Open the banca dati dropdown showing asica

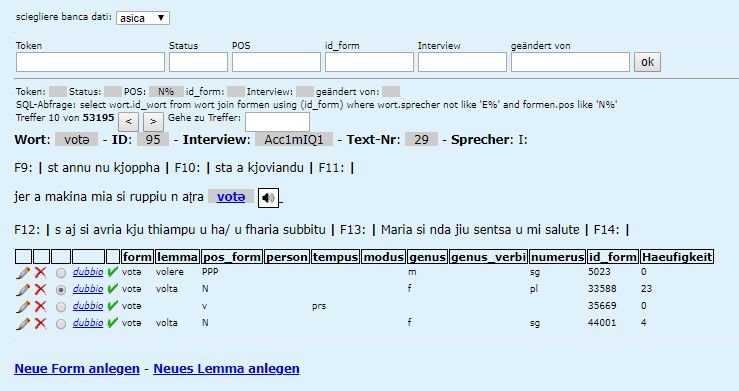143,18
